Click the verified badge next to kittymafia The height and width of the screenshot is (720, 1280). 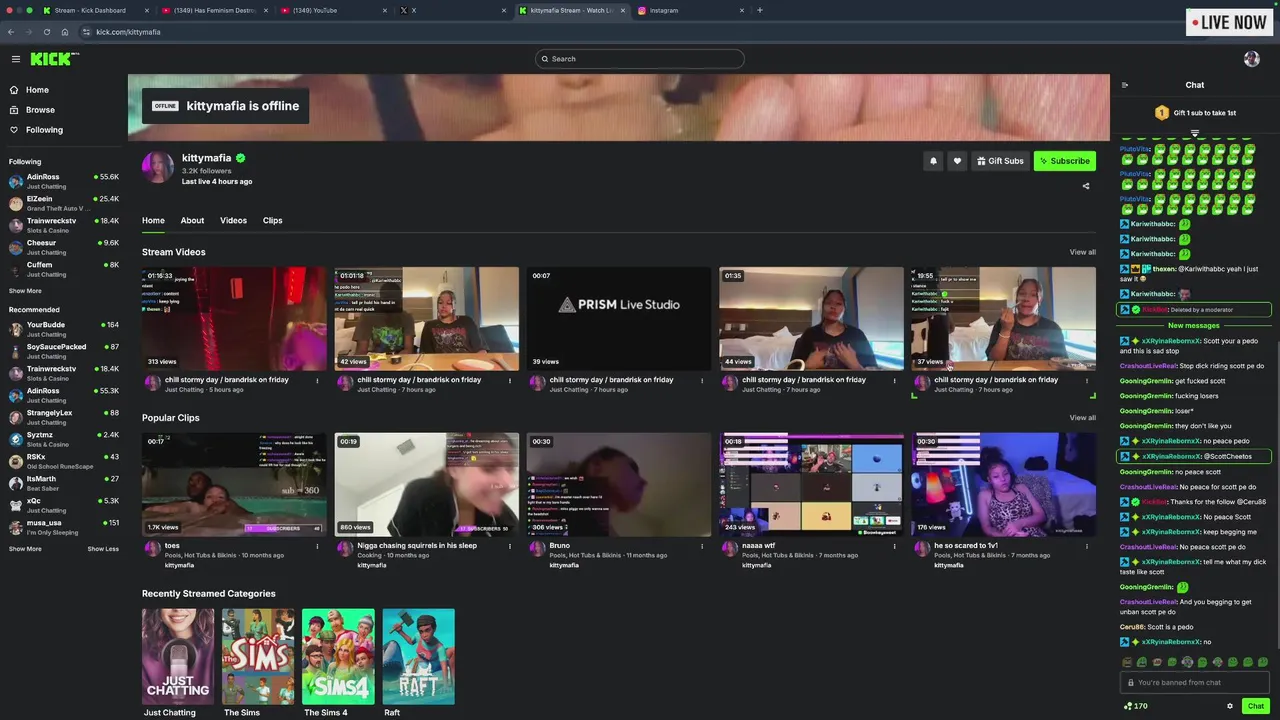(x=241, y=158)
